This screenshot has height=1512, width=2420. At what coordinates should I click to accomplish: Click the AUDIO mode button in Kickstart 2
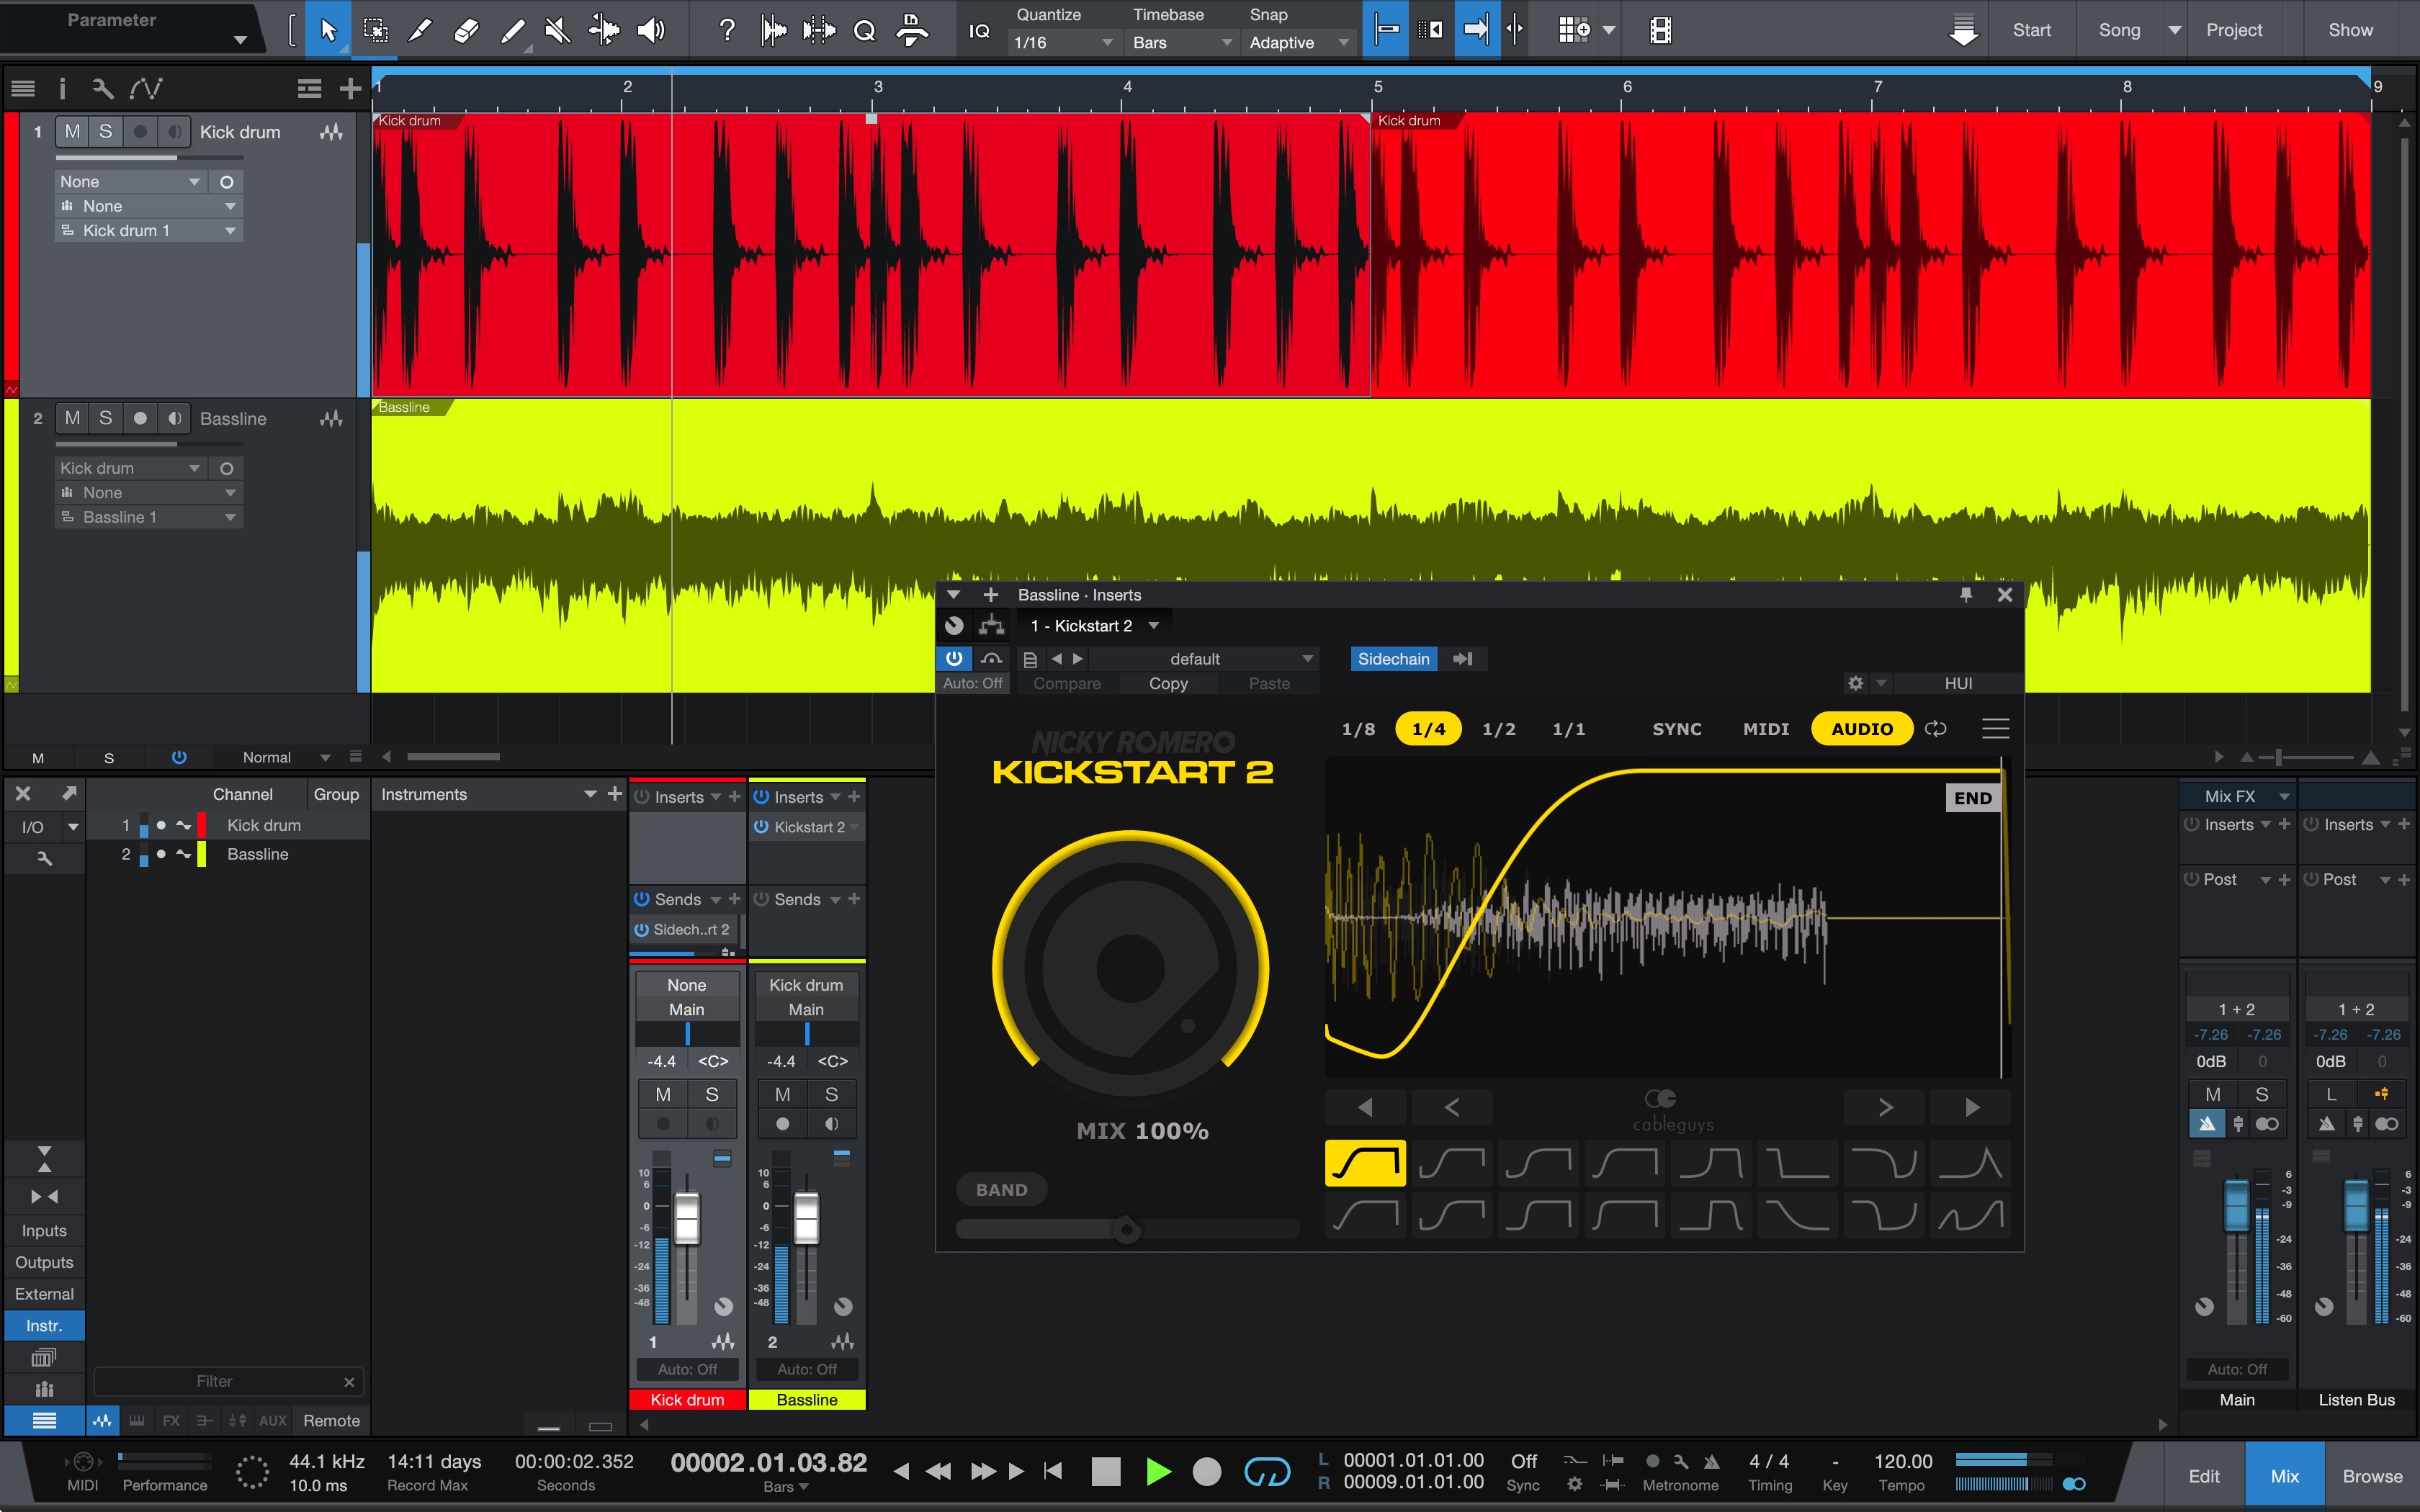(1857, 728)
